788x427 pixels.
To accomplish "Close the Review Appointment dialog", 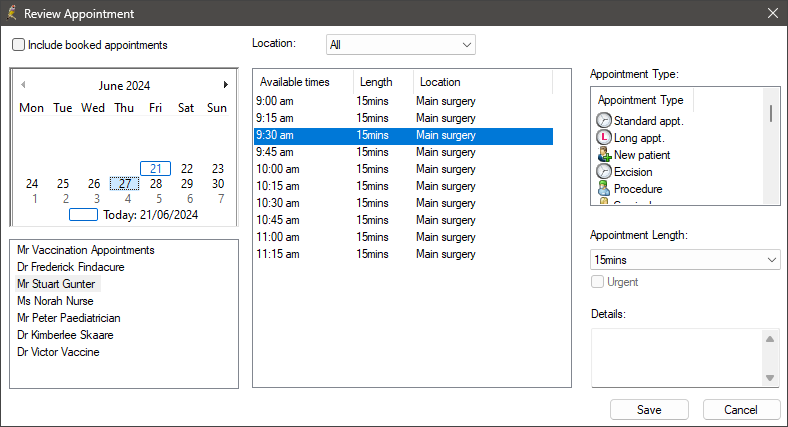I will [773, 13].
